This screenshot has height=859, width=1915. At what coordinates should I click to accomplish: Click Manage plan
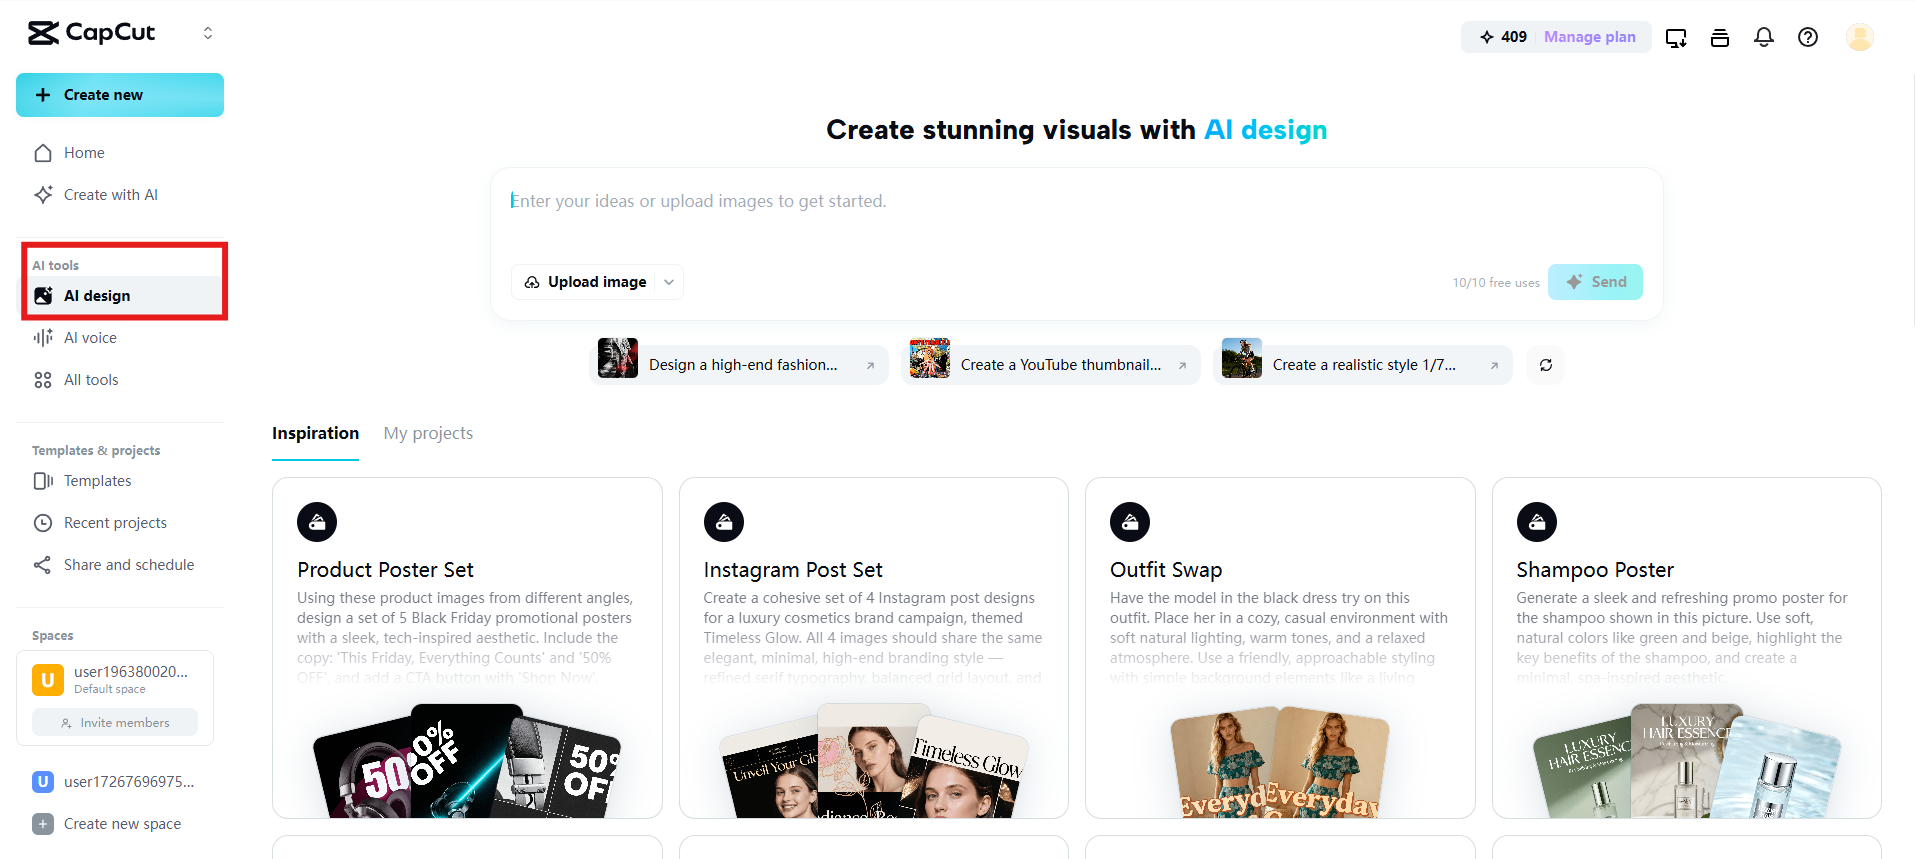[1588, 36]
